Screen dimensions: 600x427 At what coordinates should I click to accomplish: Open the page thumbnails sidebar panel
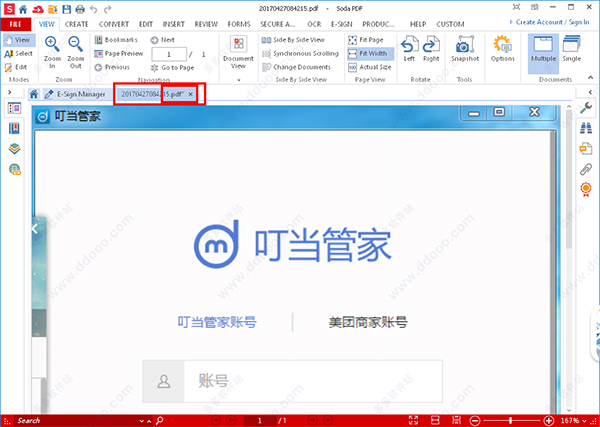pyautogui.click(x=15, y=109)
